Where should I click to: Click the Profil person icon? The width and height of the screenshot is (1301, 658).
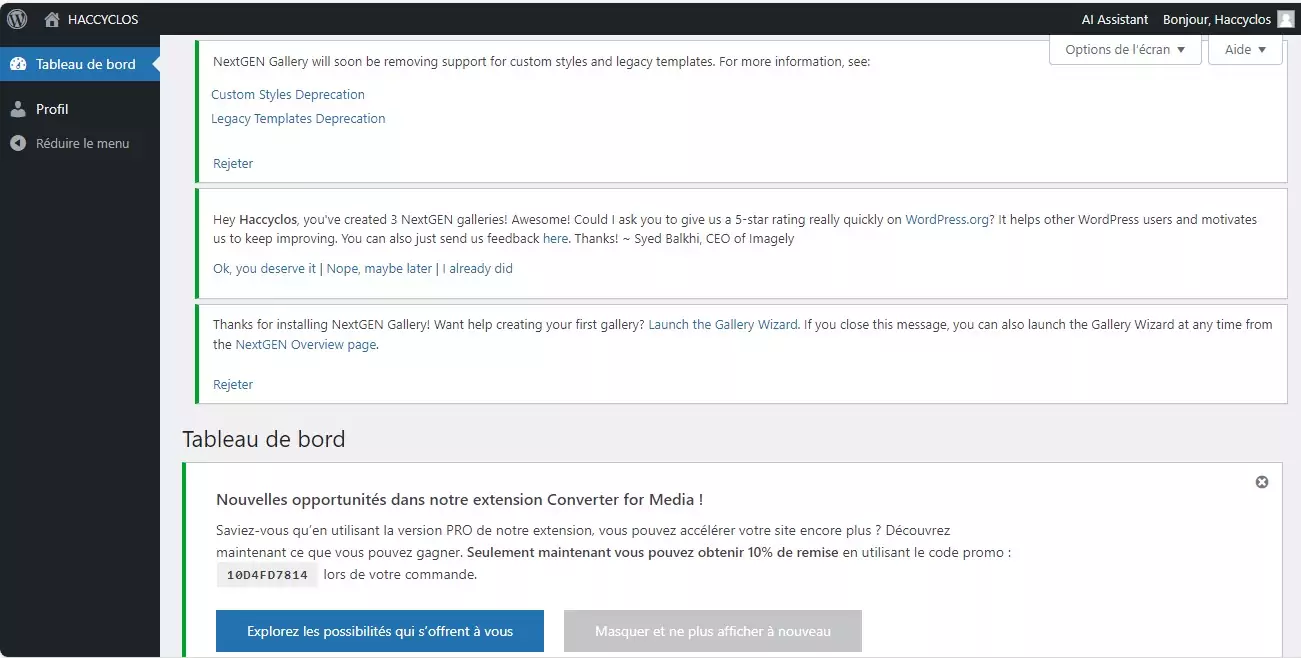point(18,109)
